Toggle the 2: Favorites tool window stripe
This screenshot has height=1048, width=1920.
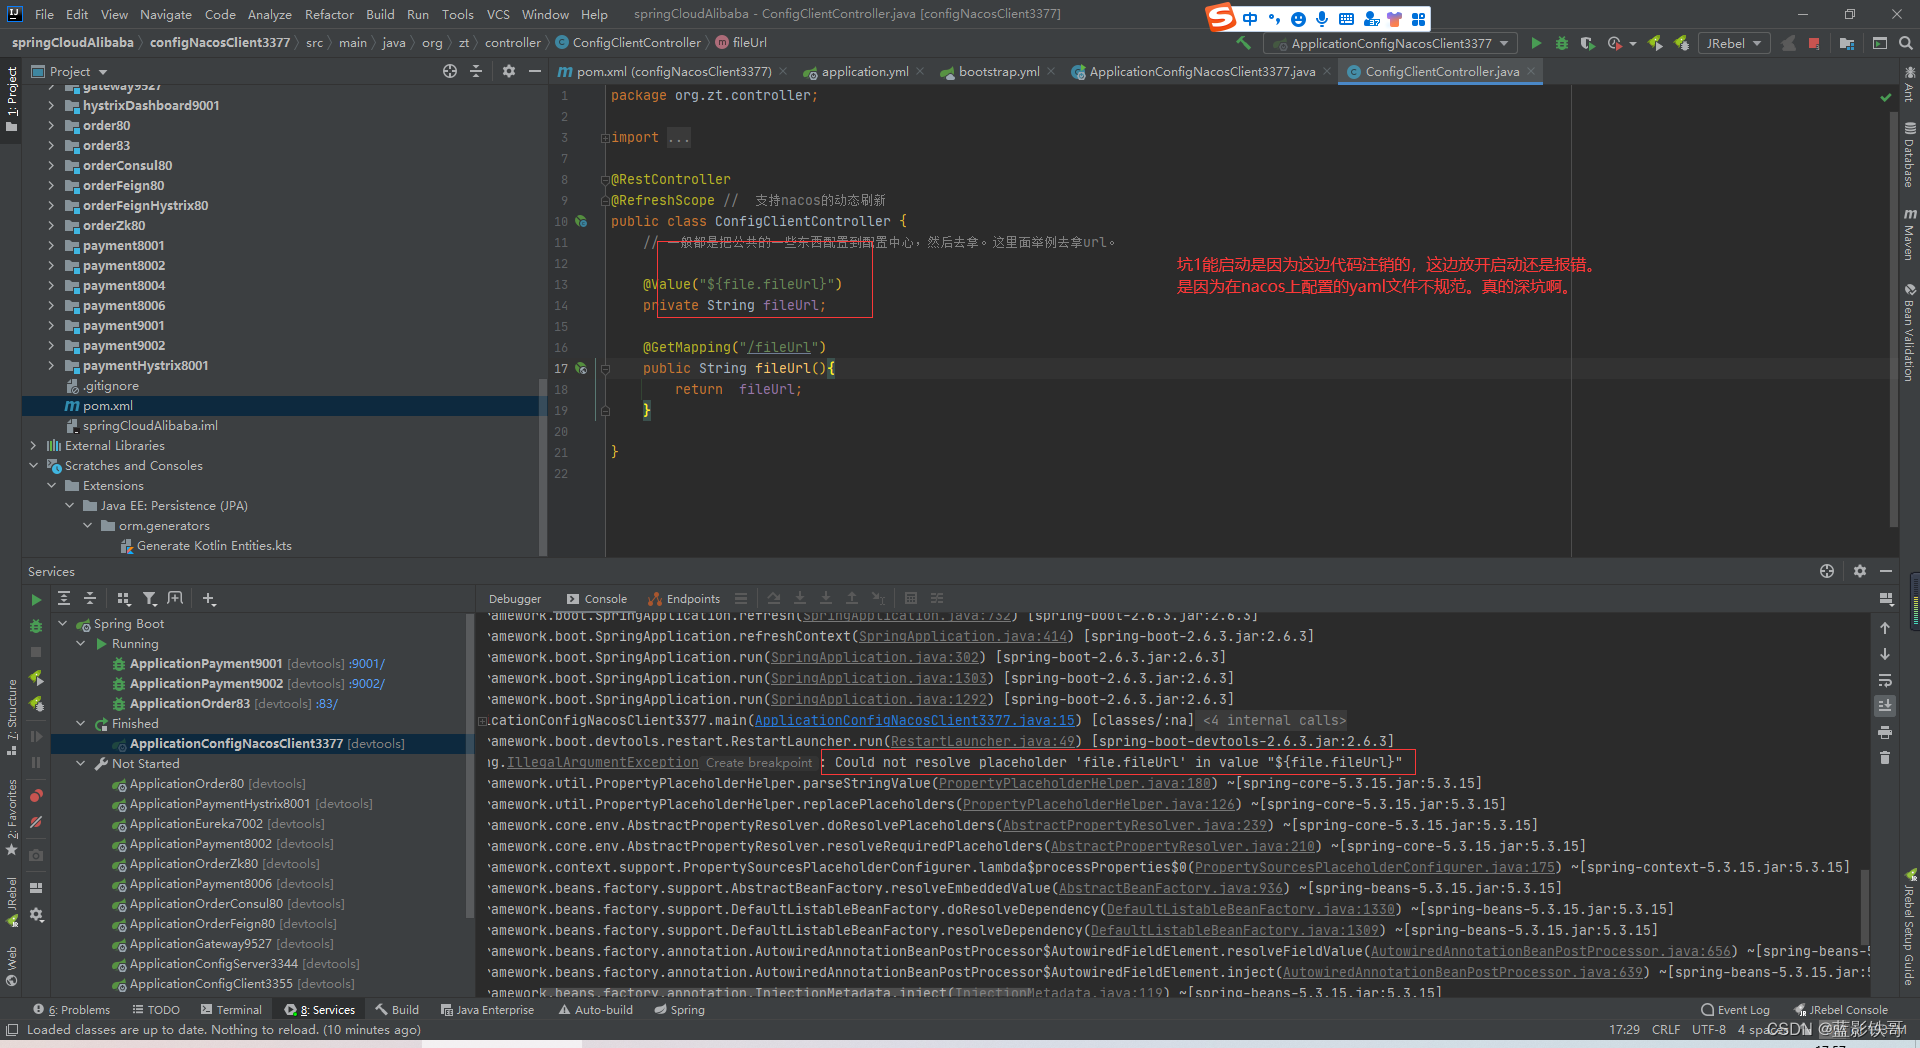tap(11, 816)
